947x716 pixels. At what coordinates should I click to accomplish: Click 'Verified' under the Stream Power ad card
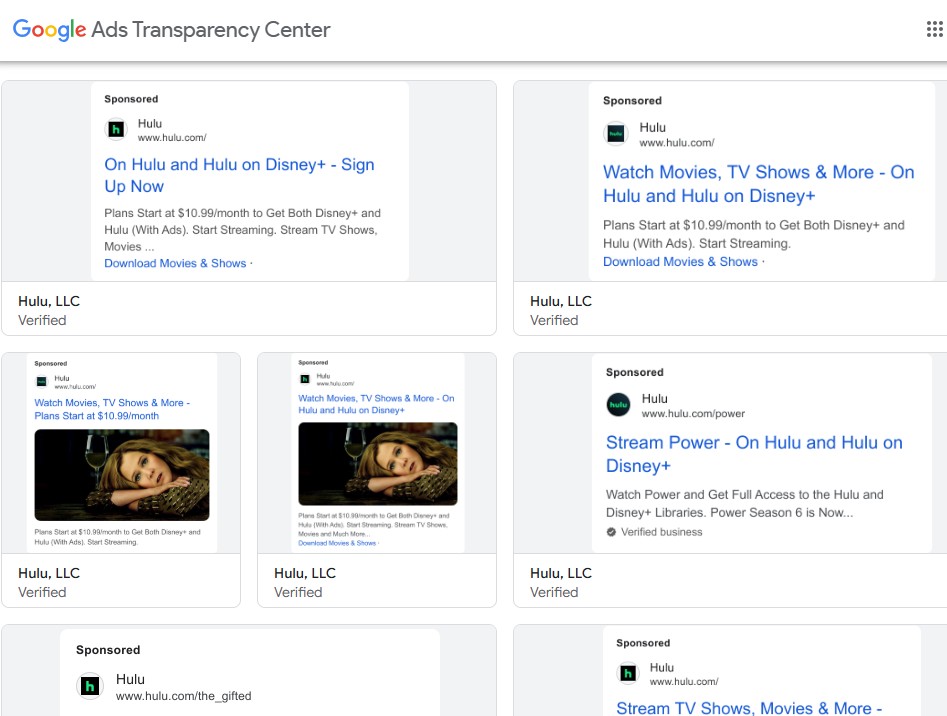554,592
